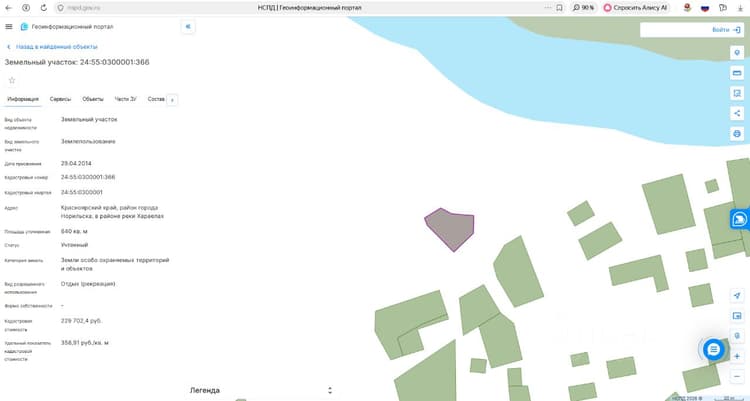
Task: Collapse the left information panel
Action: 188,27
